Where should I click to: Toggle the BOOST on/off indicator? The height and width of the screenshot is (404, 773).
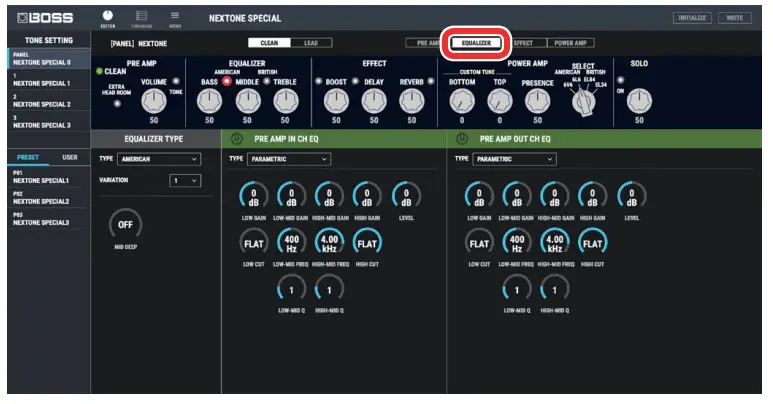point(318,81)
